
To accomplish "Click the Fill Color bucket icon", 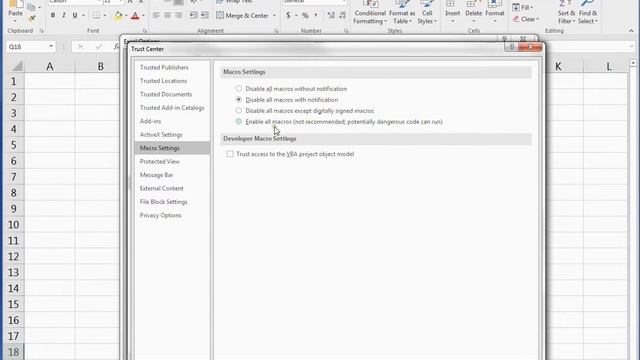I will click(118, 16).
